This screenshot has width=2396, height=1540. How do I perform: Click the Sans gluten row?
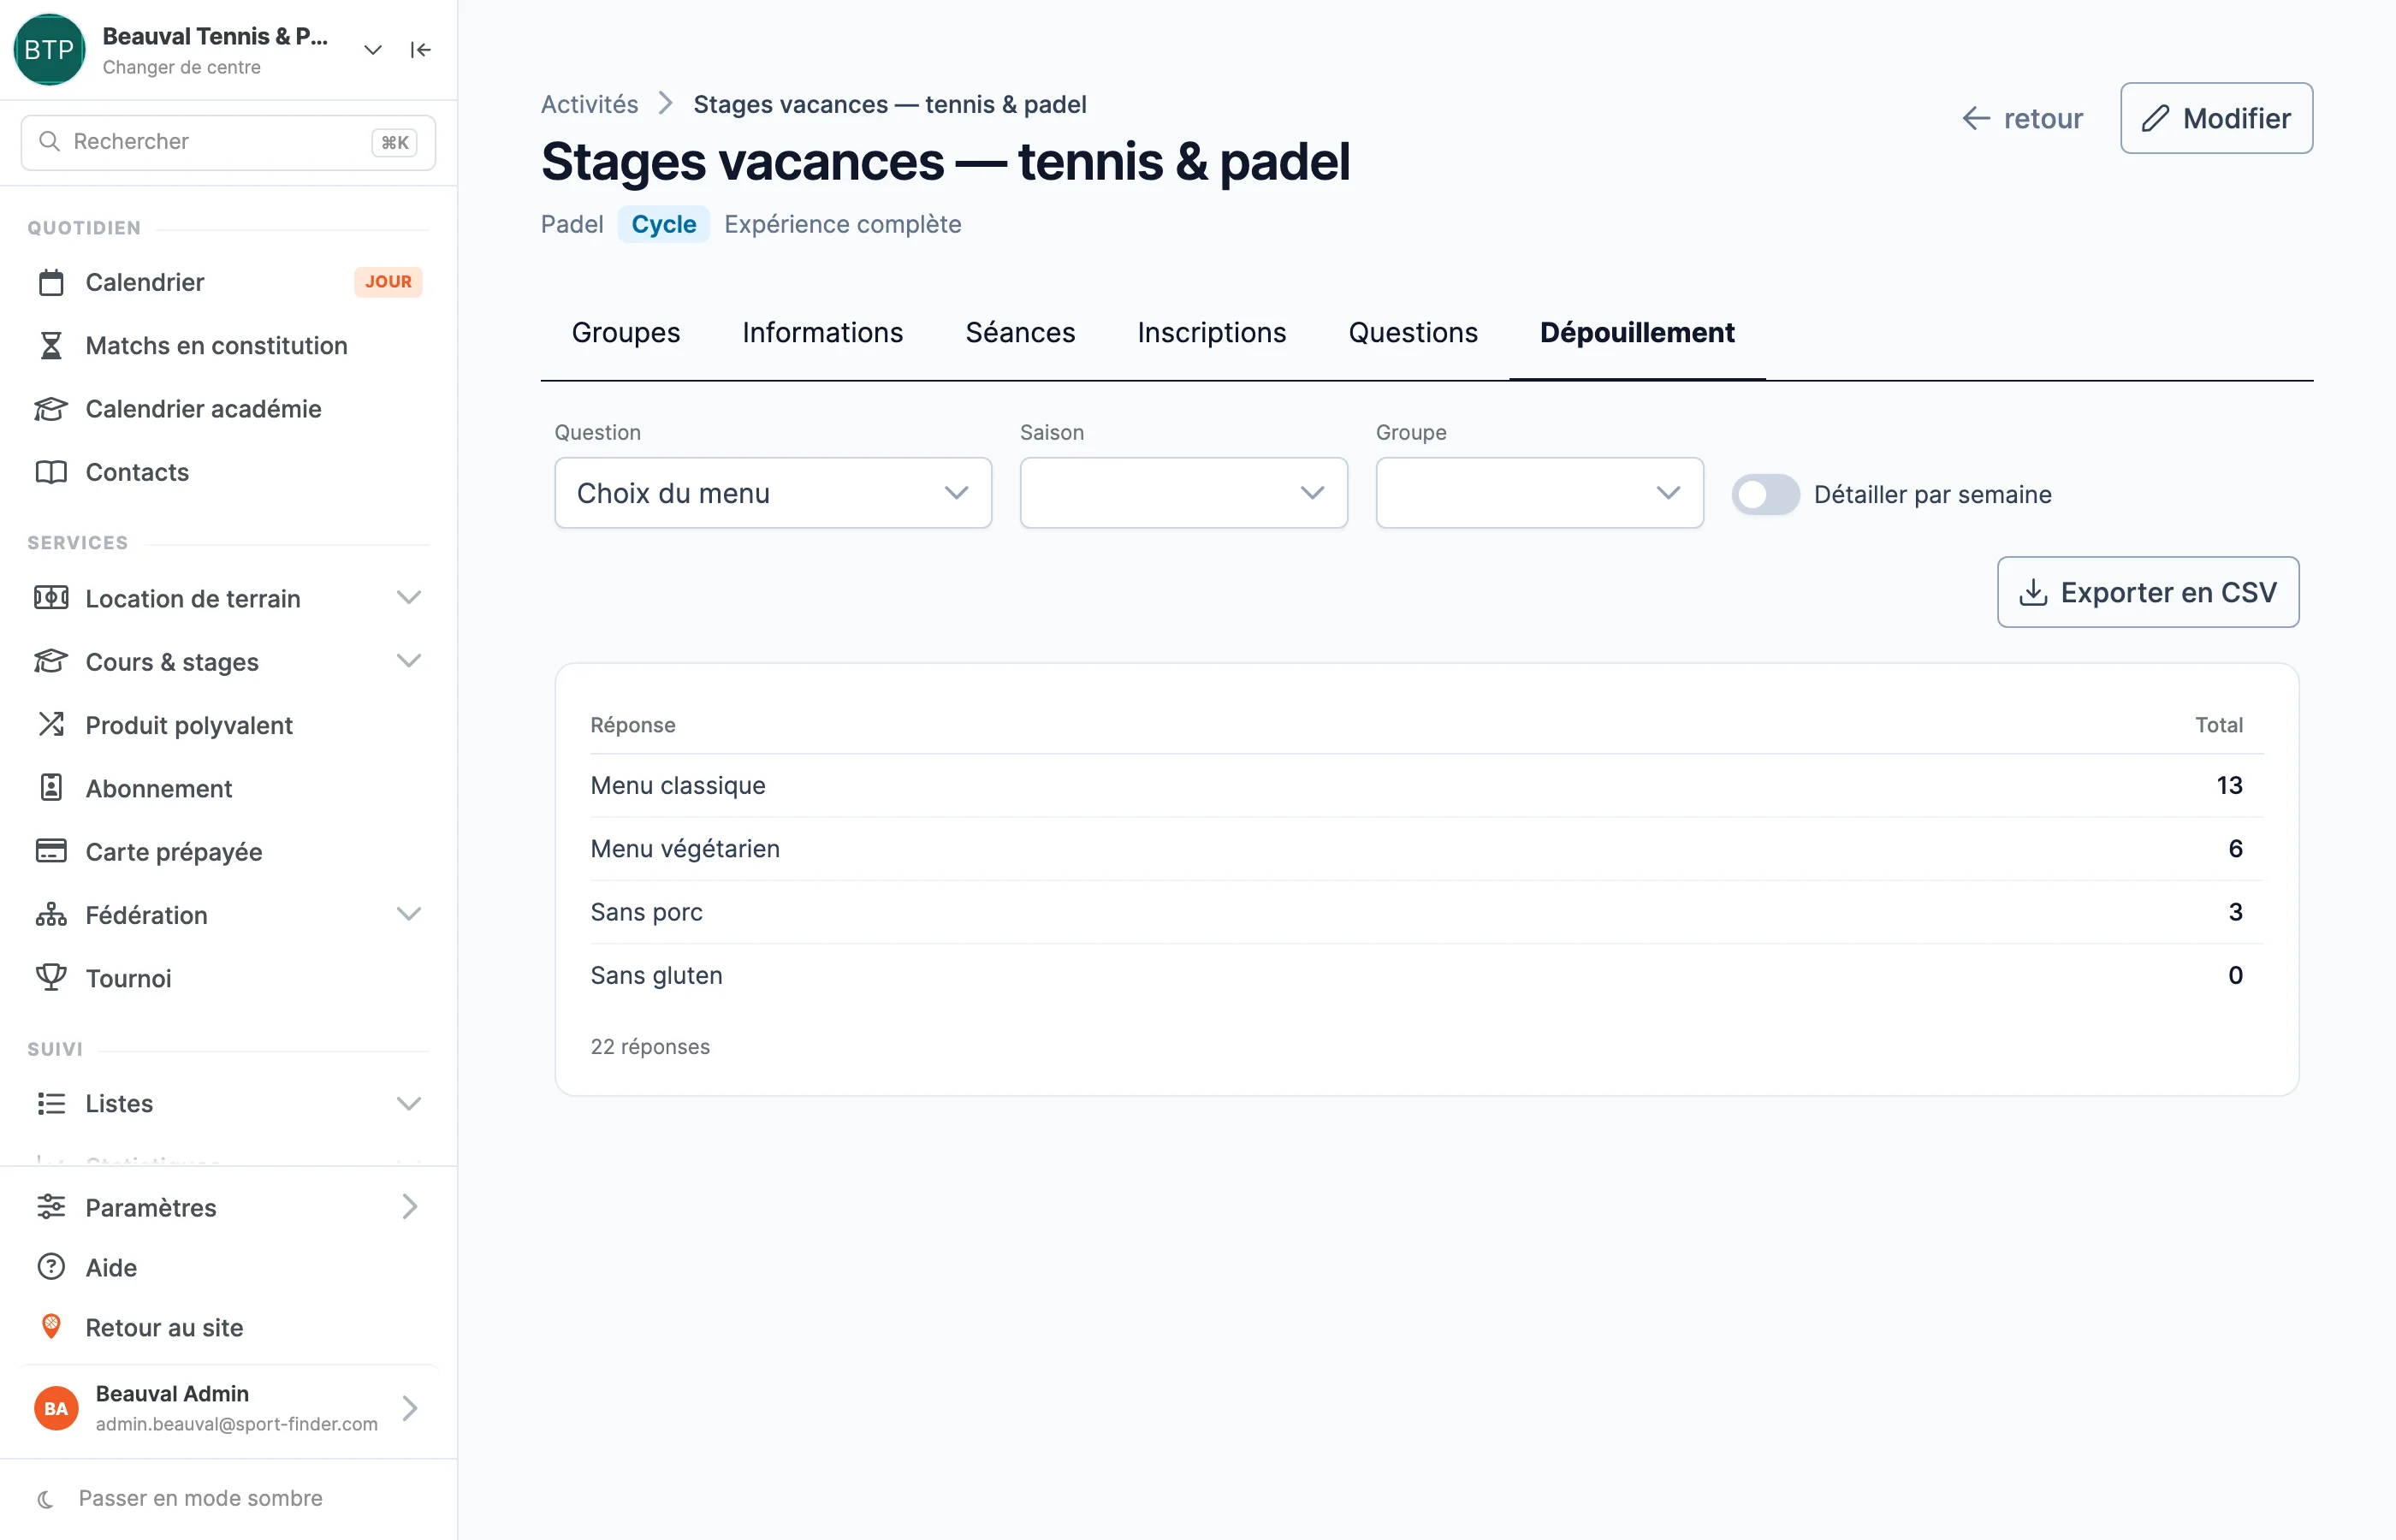[1426, 975]
